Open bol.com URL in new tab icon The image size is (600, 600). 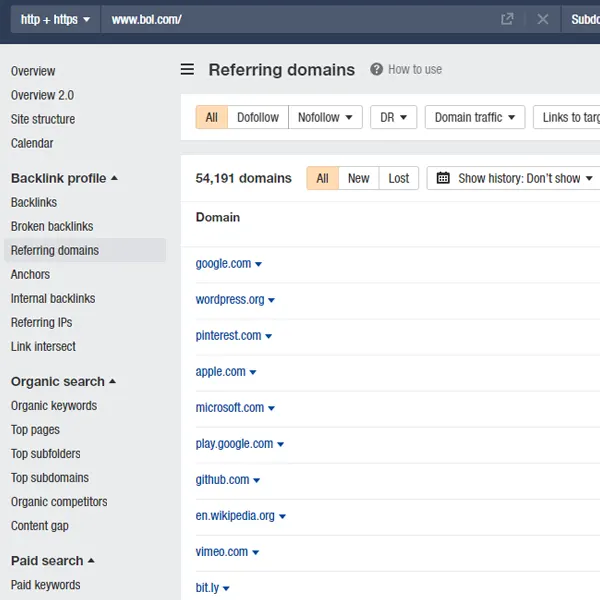tap(507, 19)
